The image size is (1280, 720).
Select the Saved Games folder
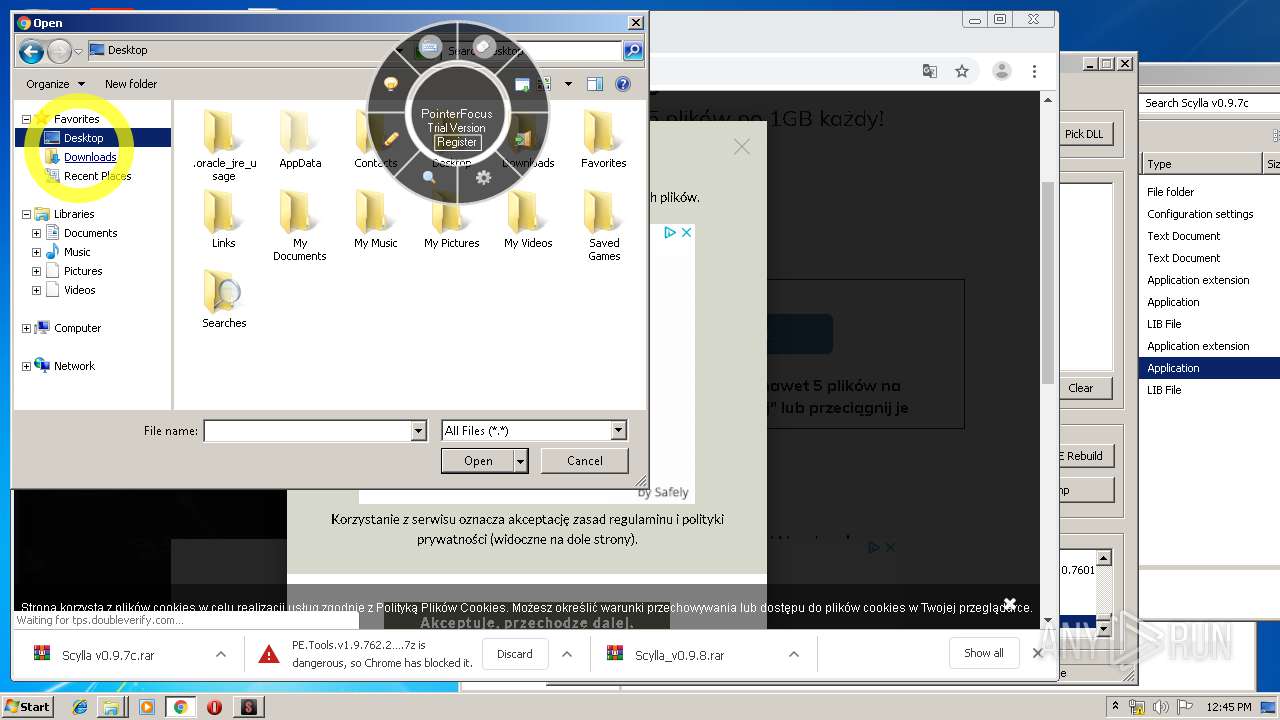(604, 225)
